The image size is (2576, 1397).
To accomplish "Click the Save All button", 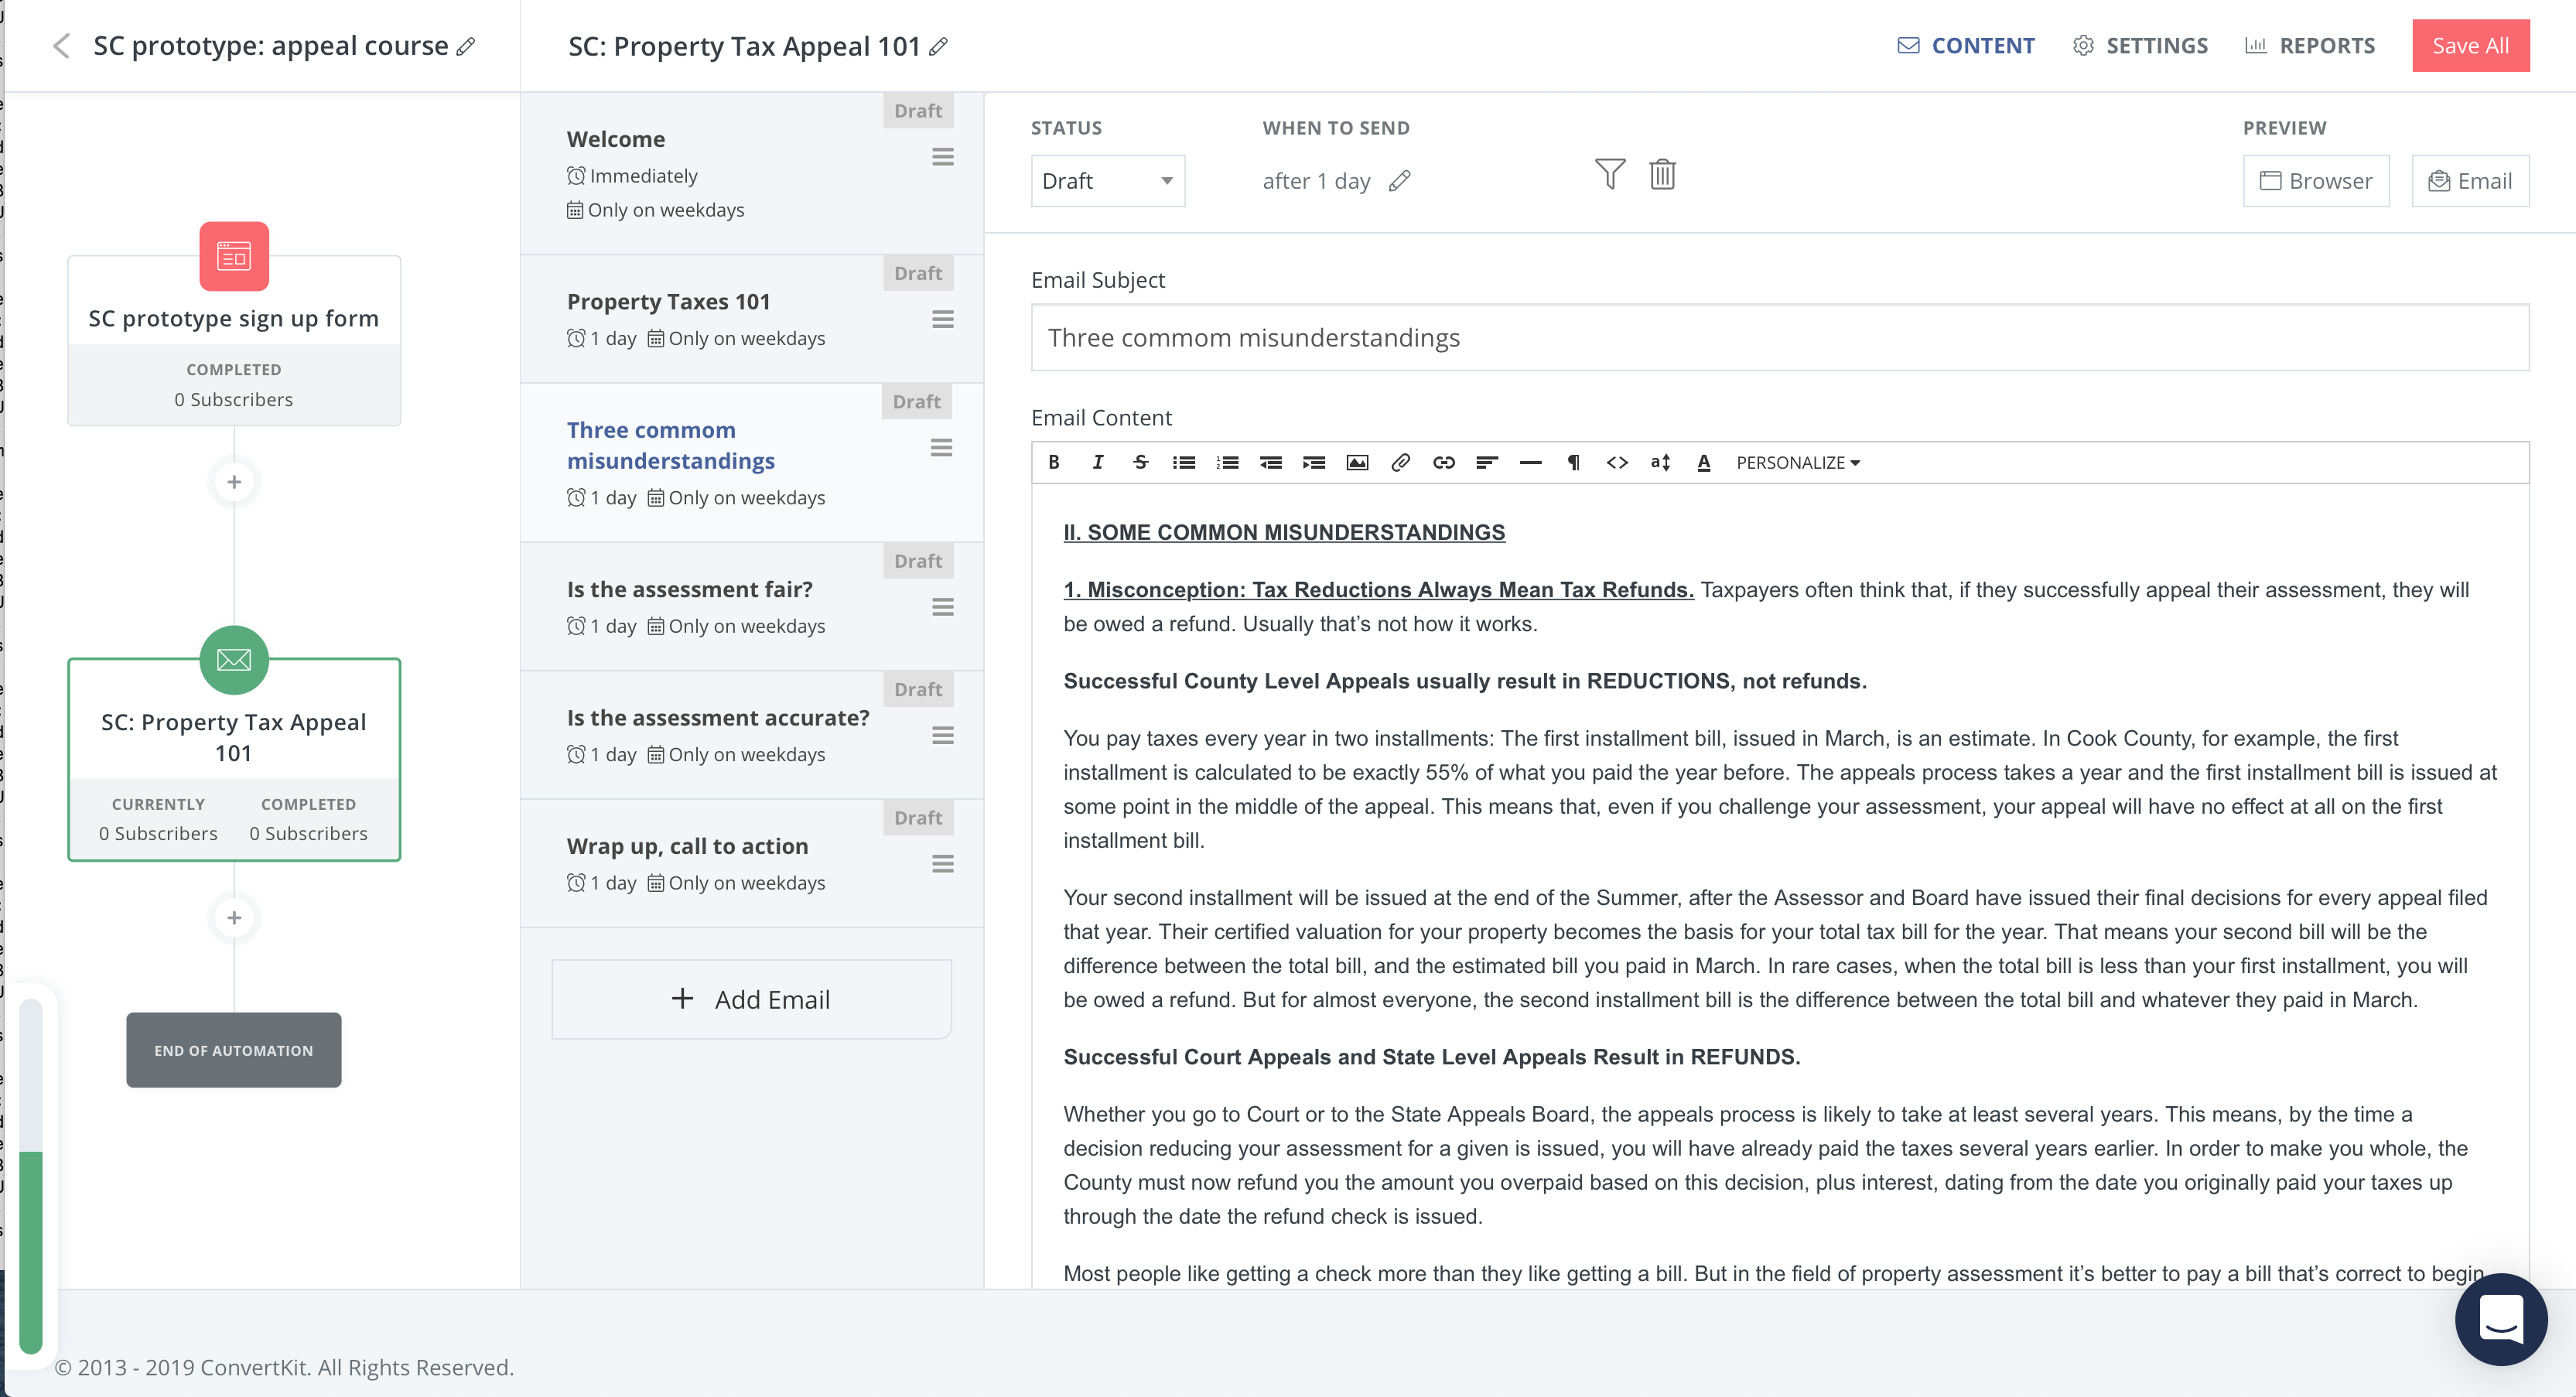I will click(2470, 46).
